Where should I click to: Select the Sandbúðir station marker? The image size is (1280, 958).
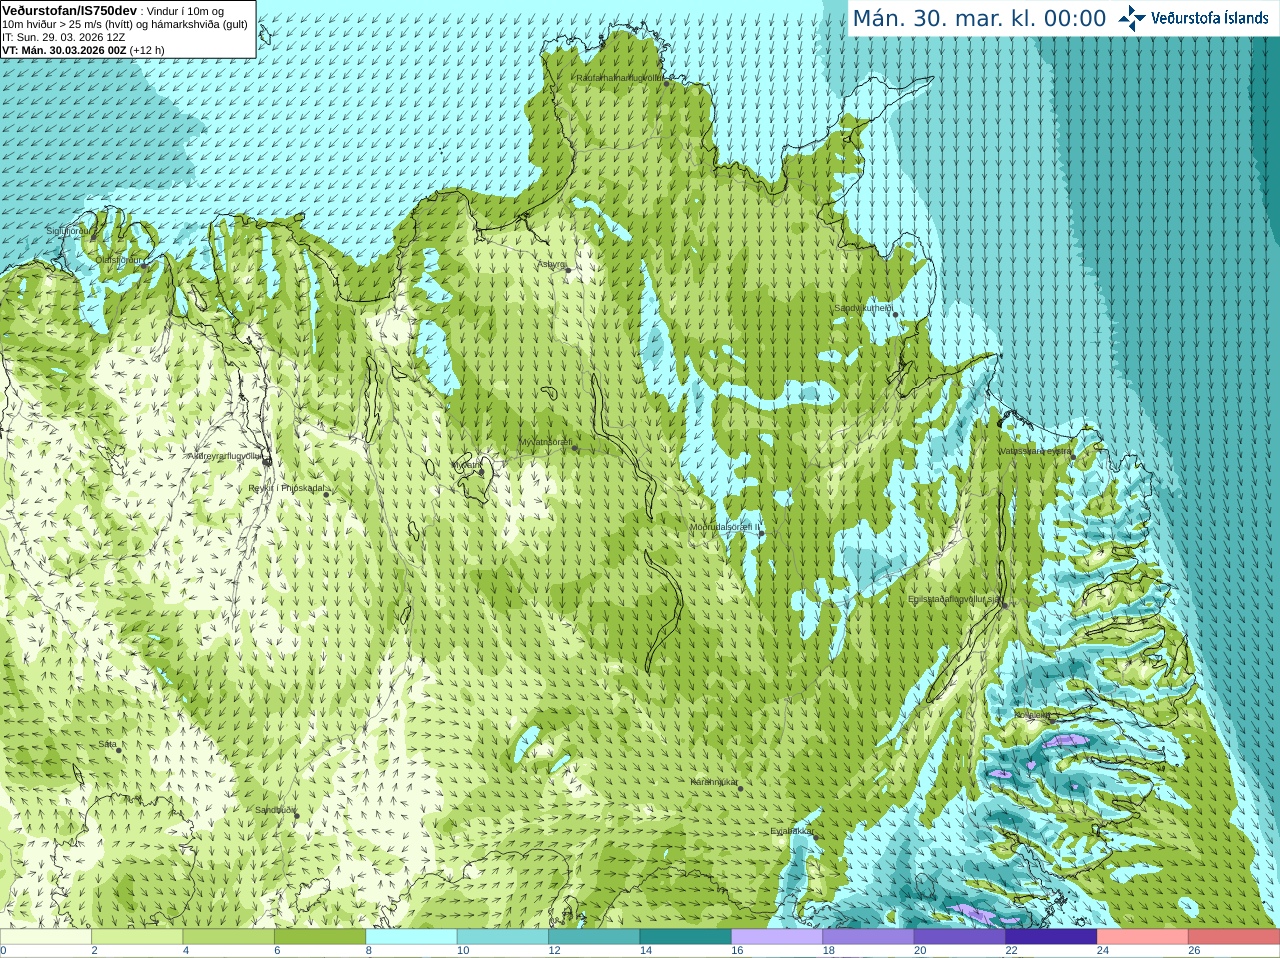tap(296, 816)
